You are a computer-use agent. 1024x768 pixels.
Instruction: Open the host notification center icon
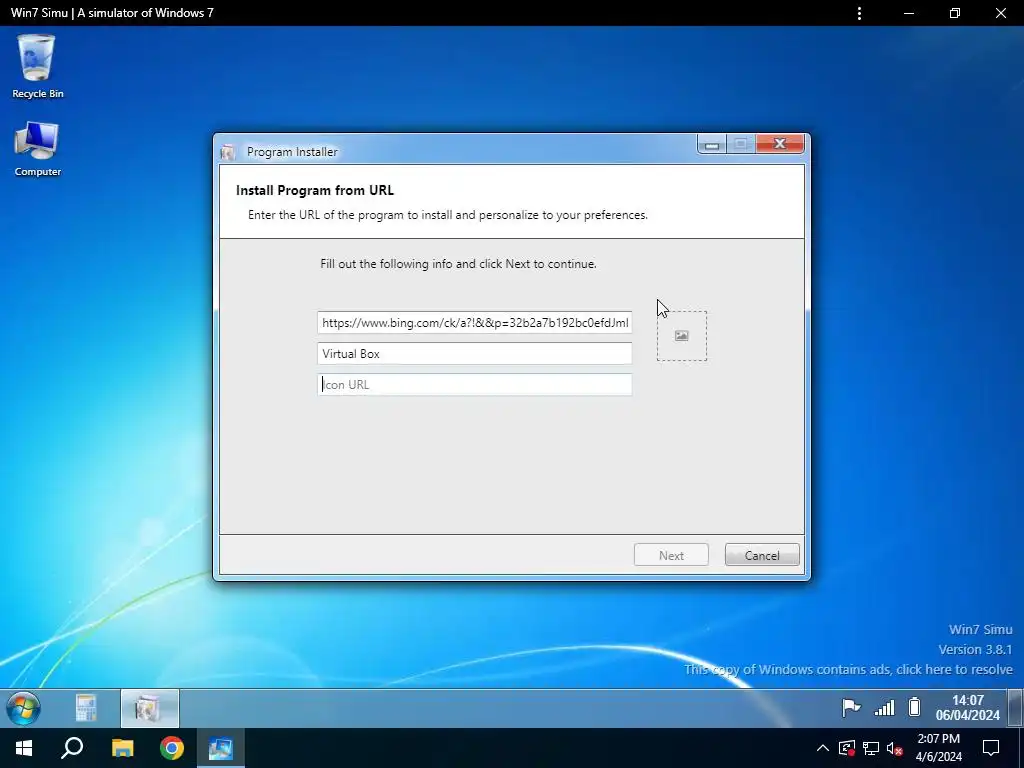[x=991, y=748]
